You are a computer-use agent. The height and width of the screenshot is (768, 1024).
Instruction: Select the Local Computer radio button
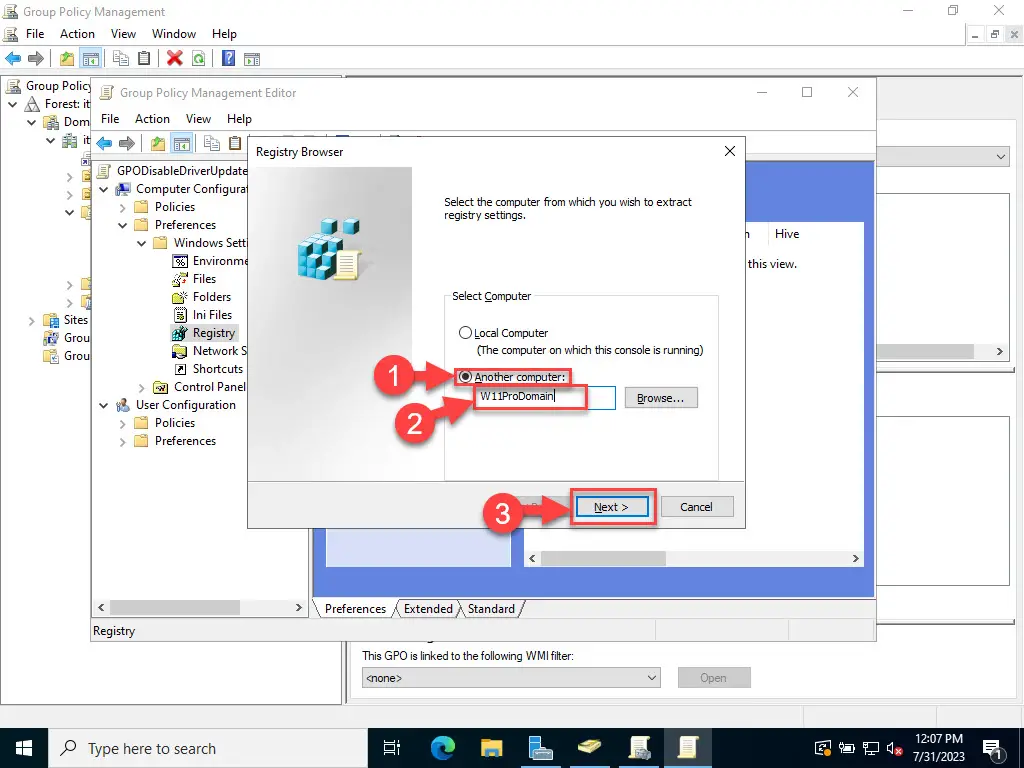(x=465, y=333)
